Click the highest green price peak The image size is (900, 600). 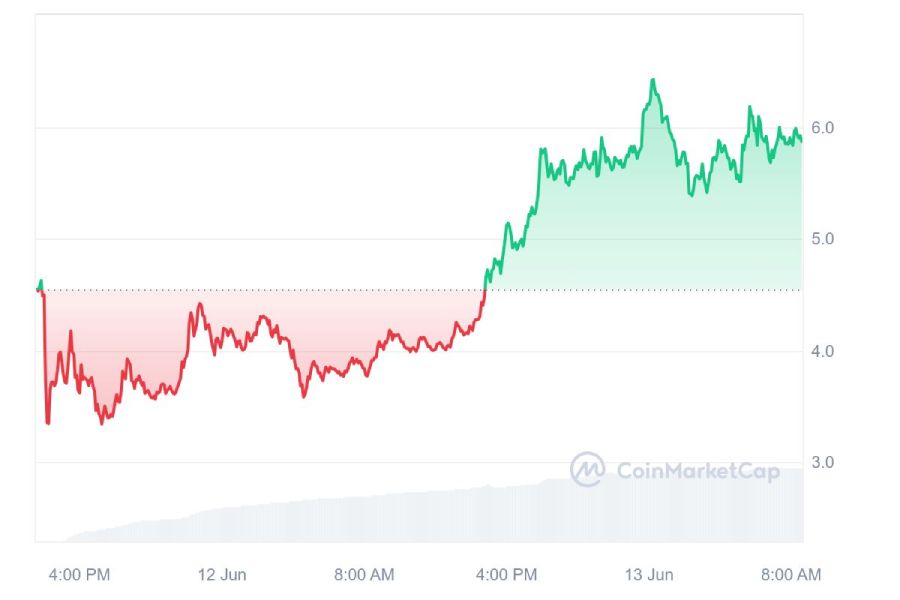(x=653, y=81)
